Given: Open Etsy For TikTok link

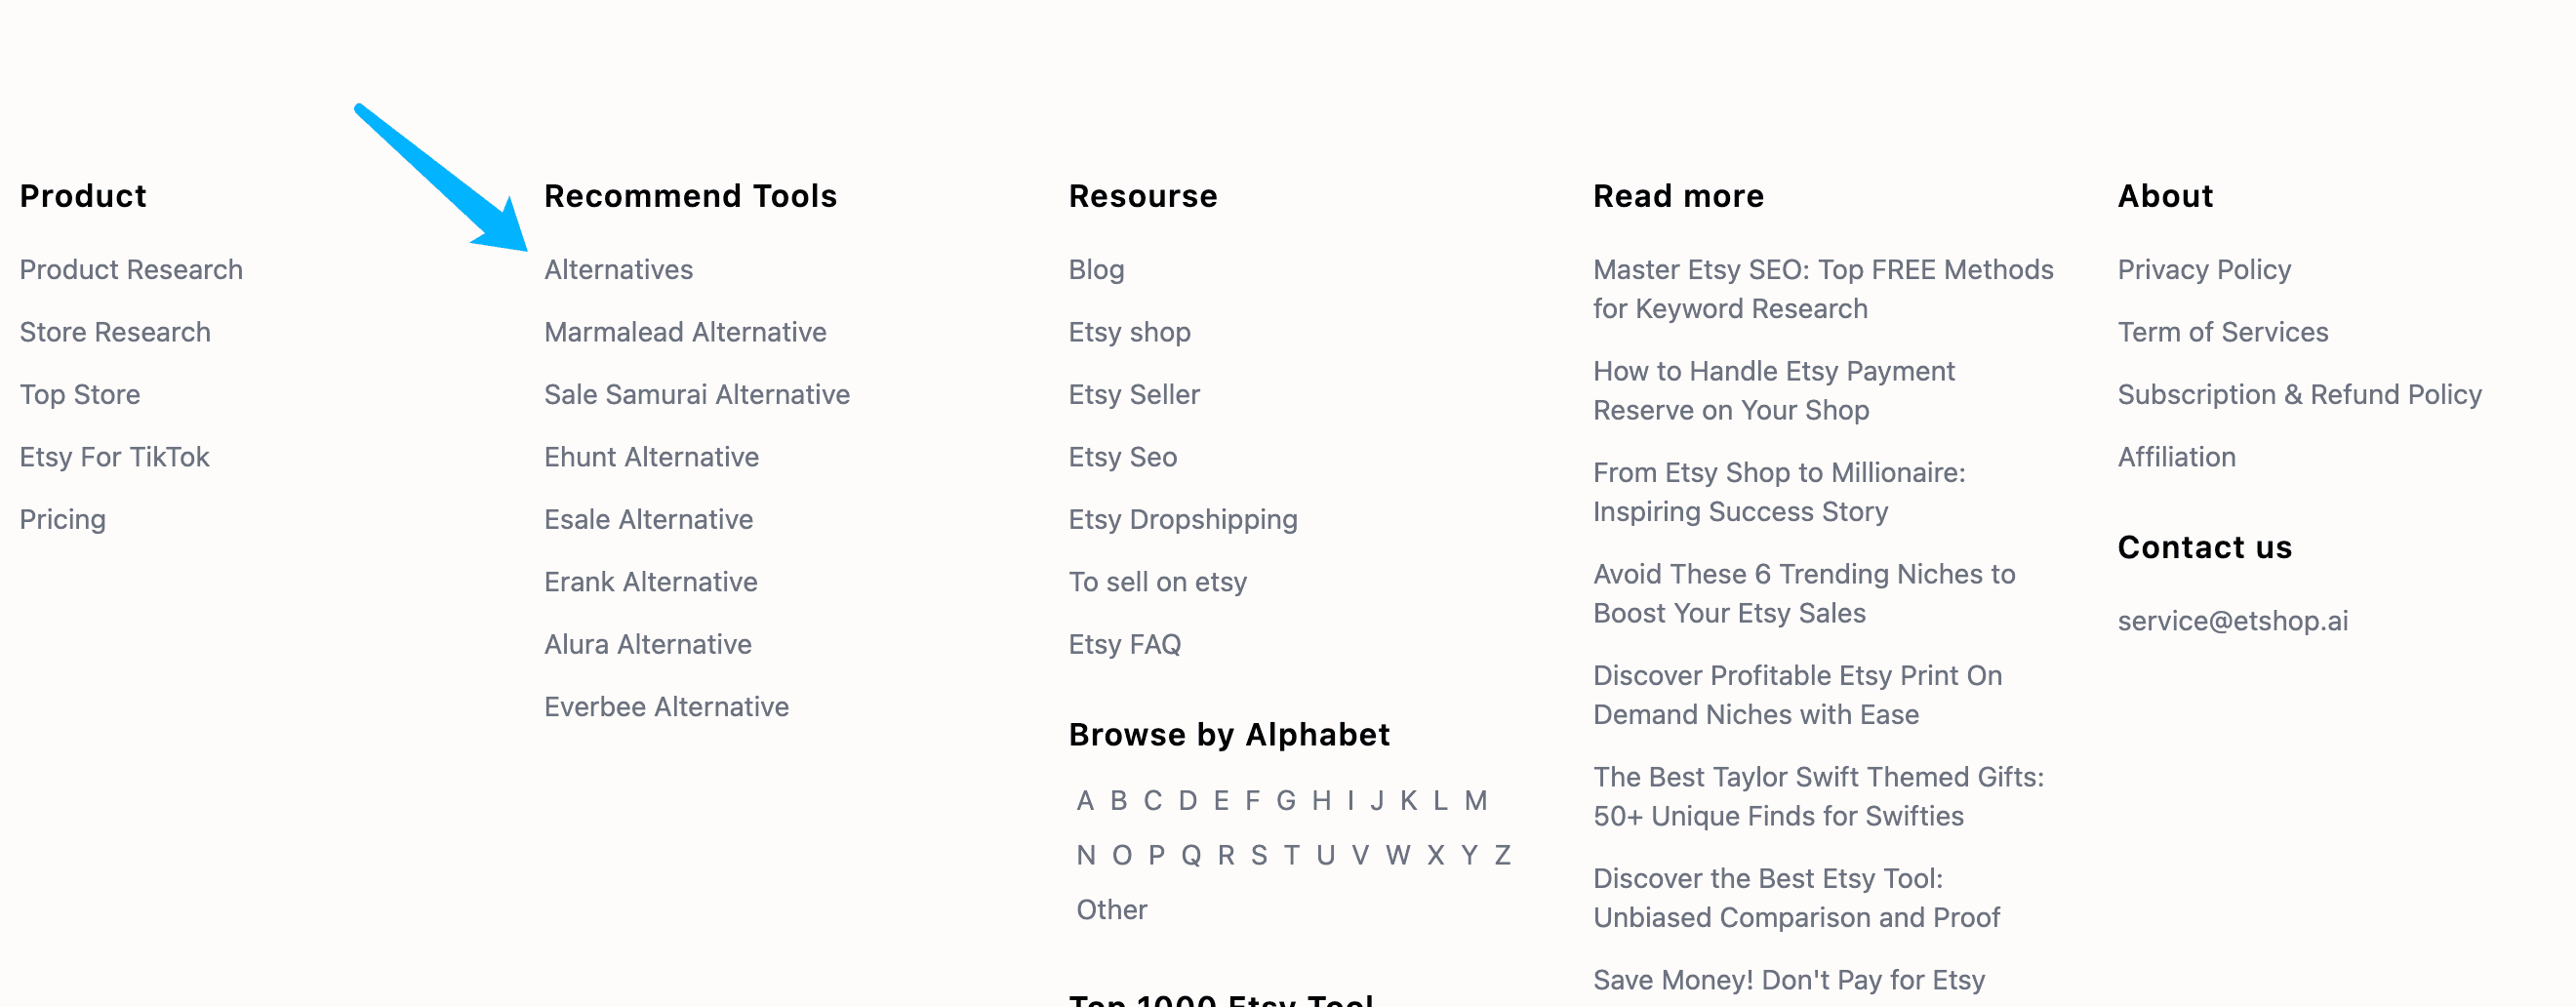Looking at the screenshot, I should pos(114,457).
